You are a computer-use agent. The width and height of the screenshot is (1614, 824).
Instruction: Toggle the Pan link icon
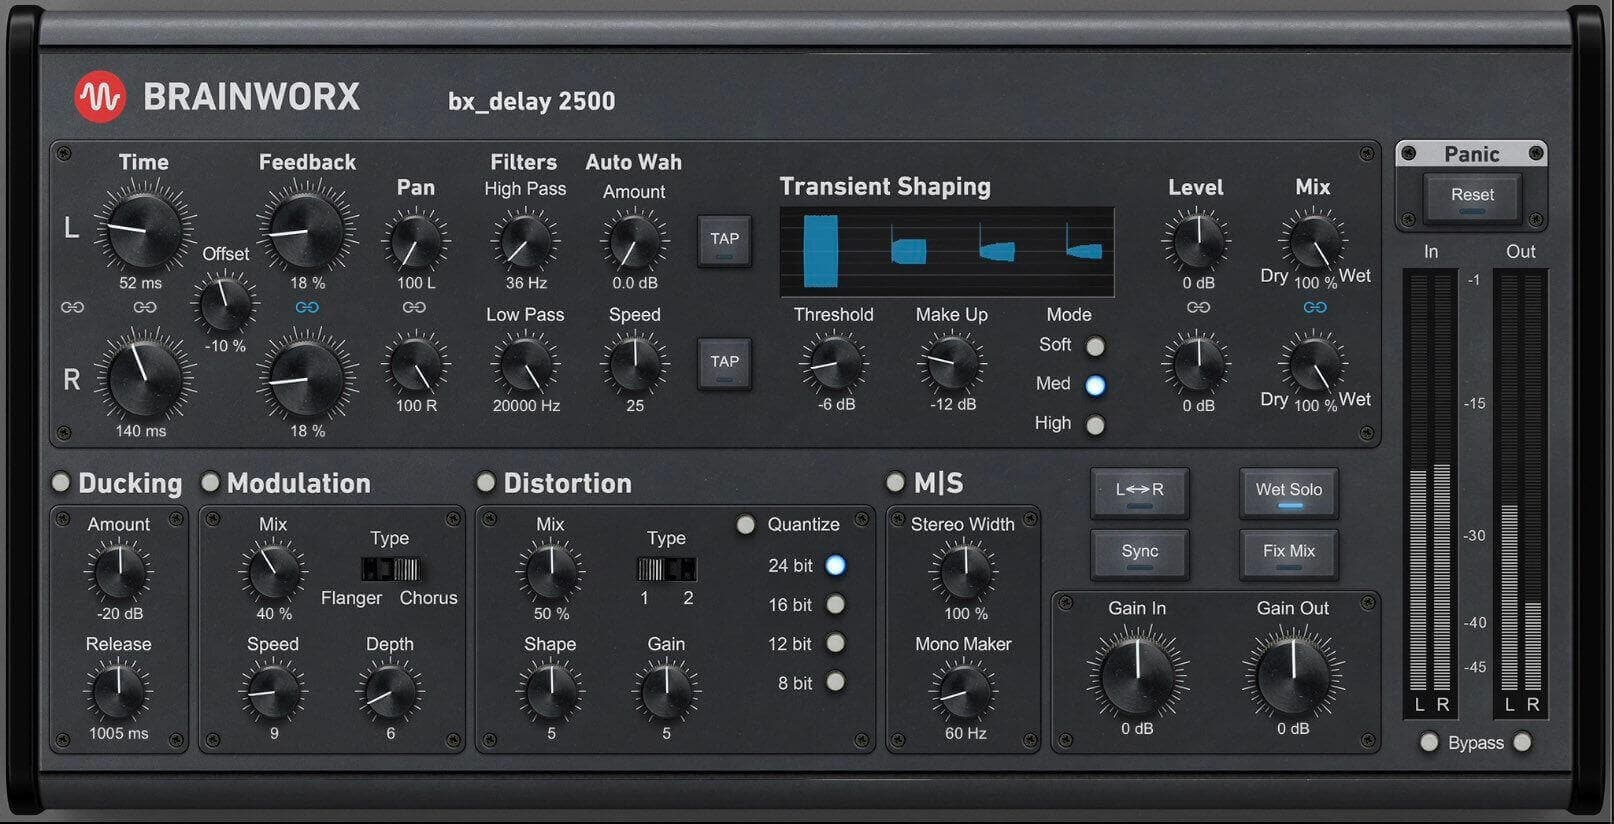[x=414, y=308]
